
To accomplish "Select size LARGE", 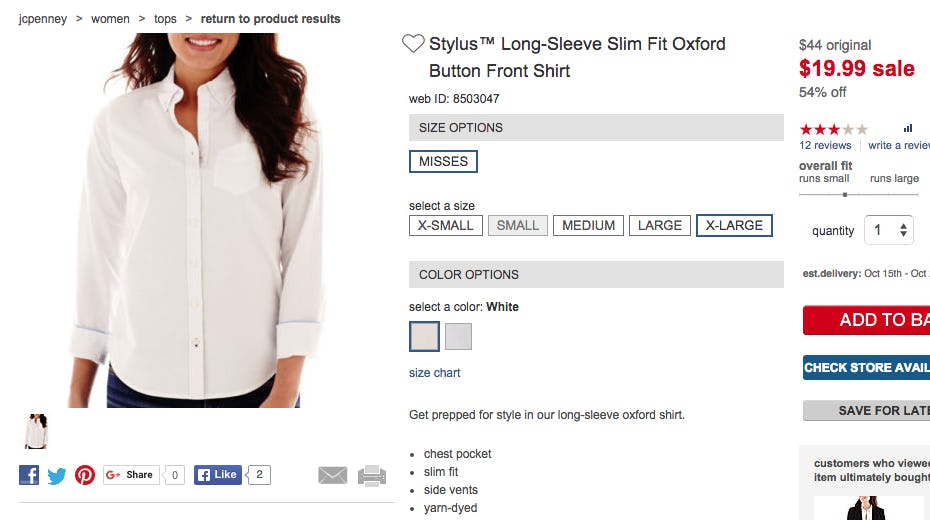I will 660,225.
